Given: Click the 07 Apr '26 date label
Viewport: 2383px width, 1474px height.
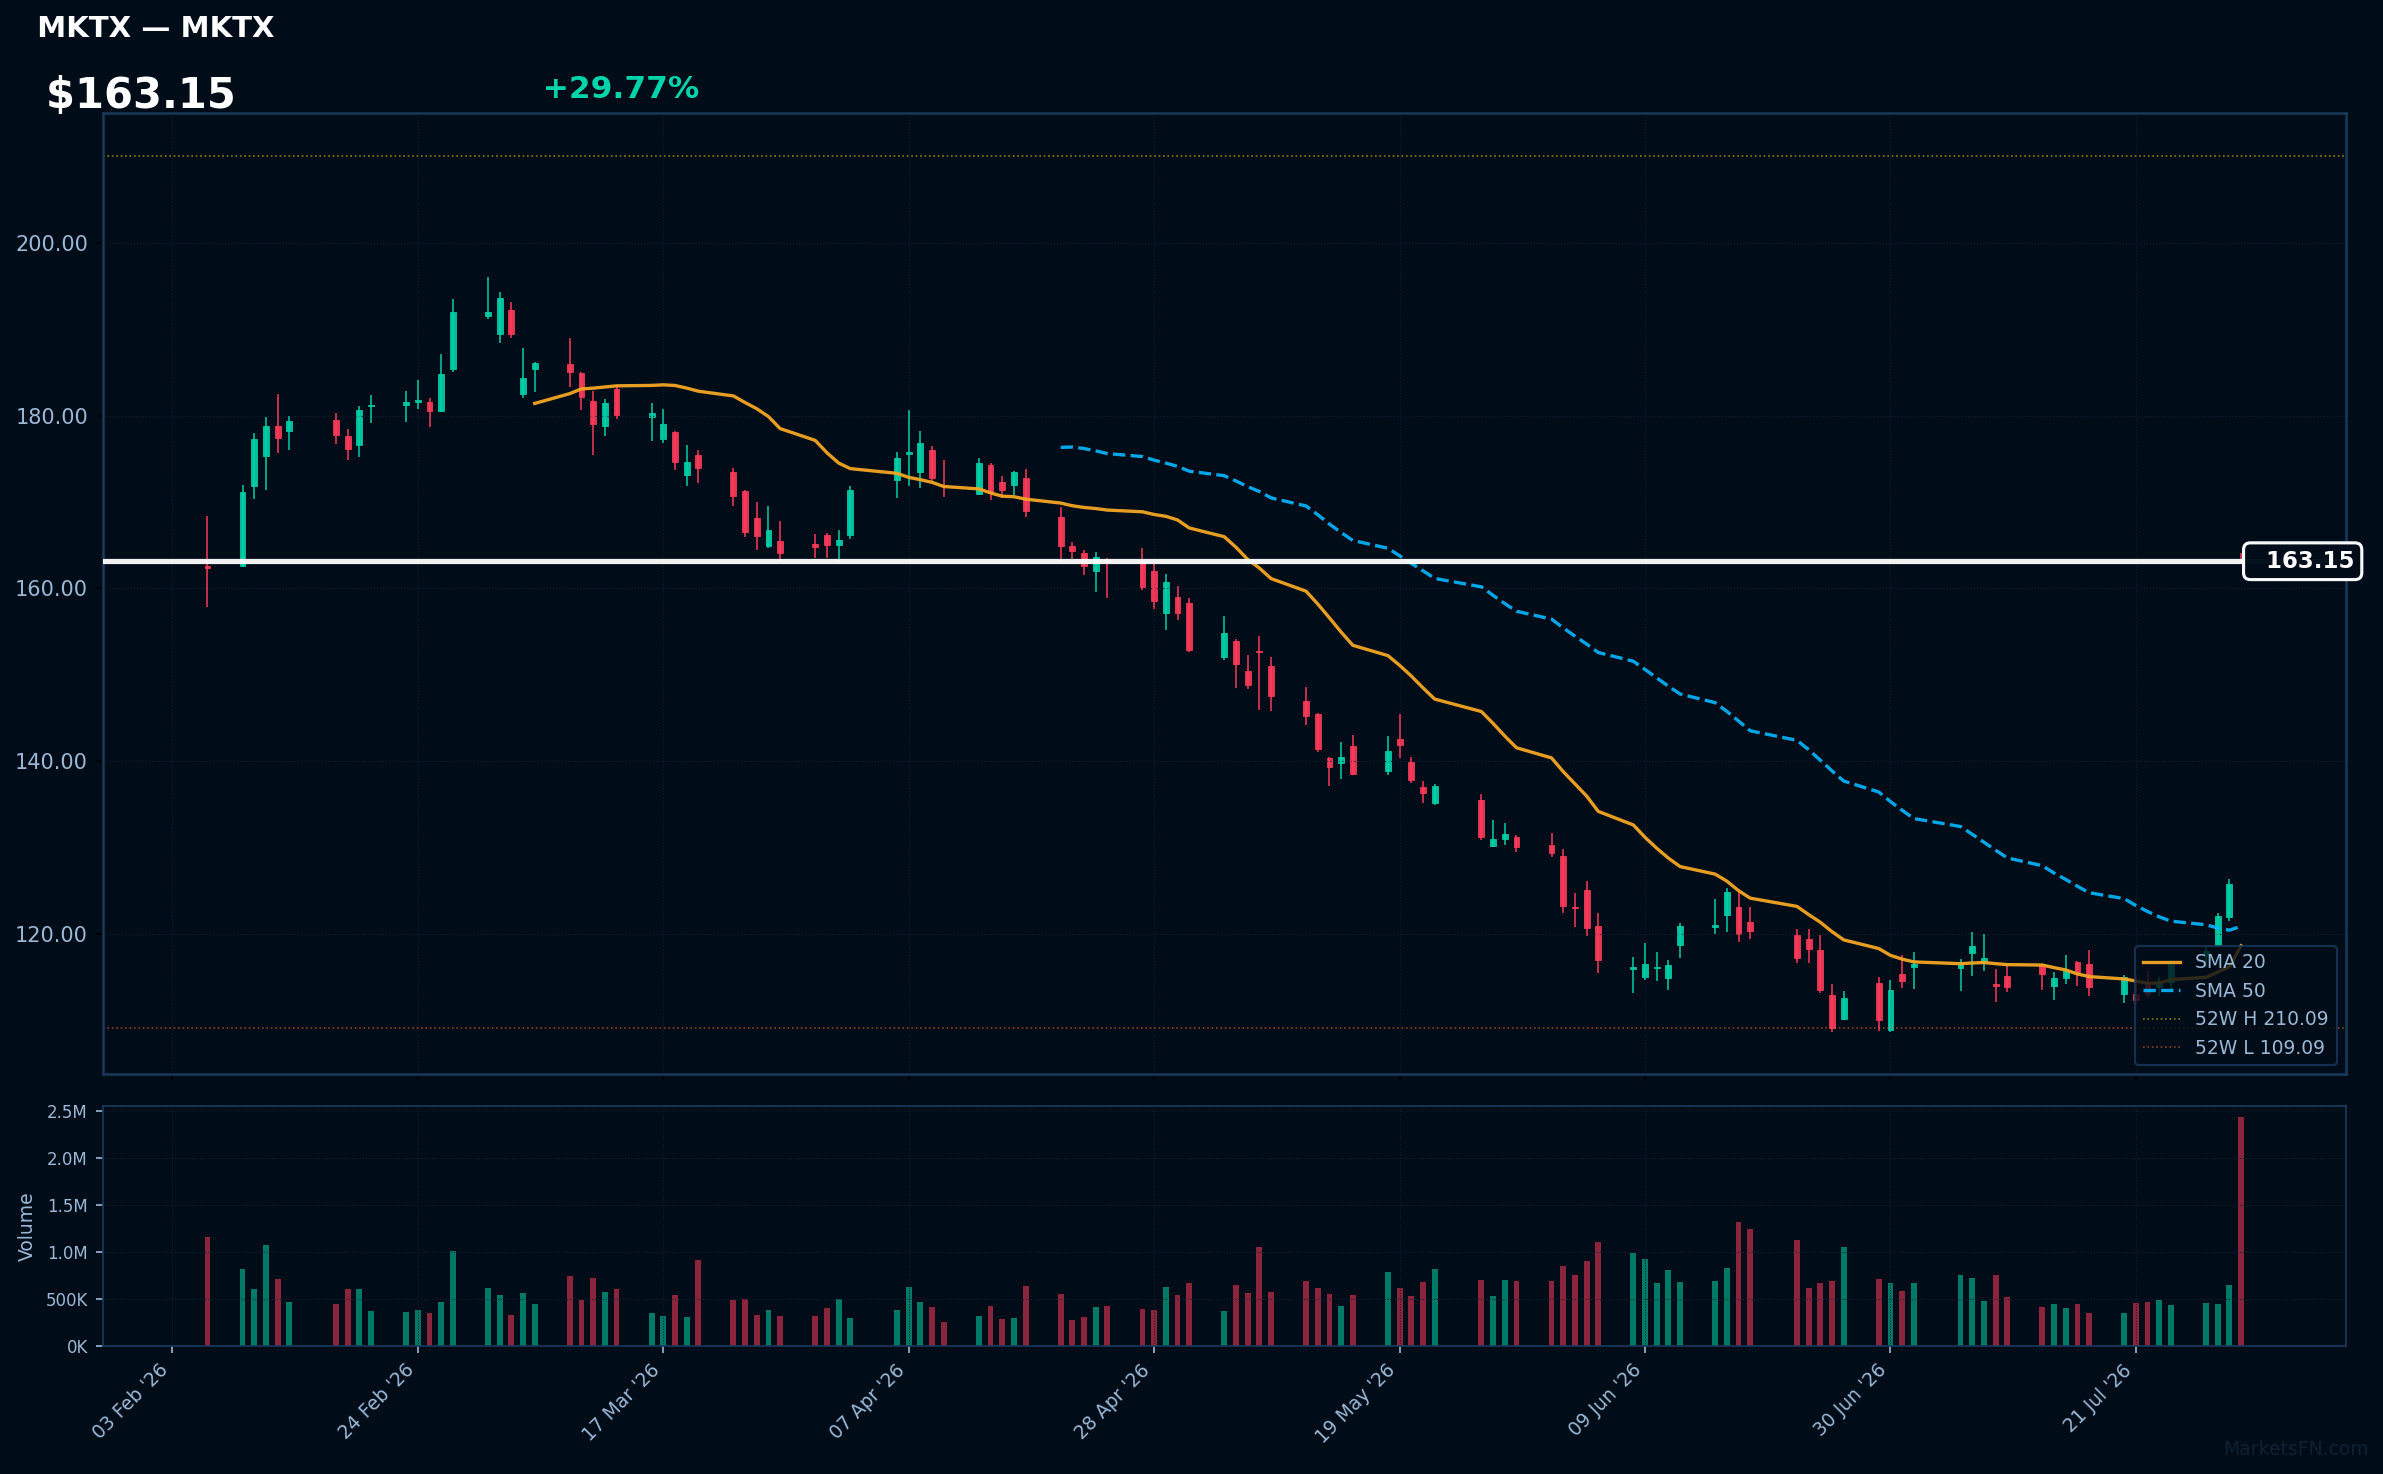Looking at the screenshot, I should (866, 1400).
